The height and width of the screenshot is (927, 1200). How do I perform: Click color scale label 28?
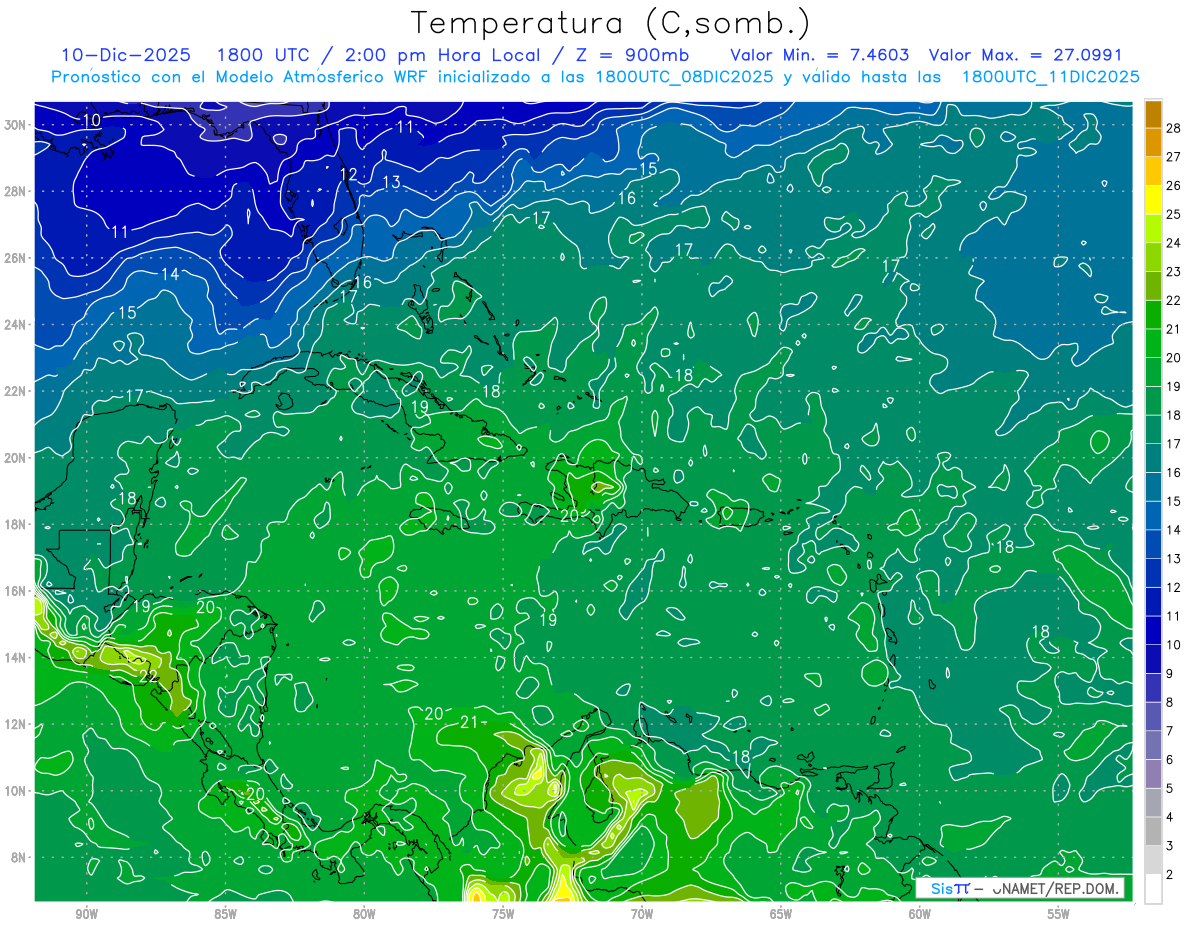pyautogui.click(x=1174, y=128)
